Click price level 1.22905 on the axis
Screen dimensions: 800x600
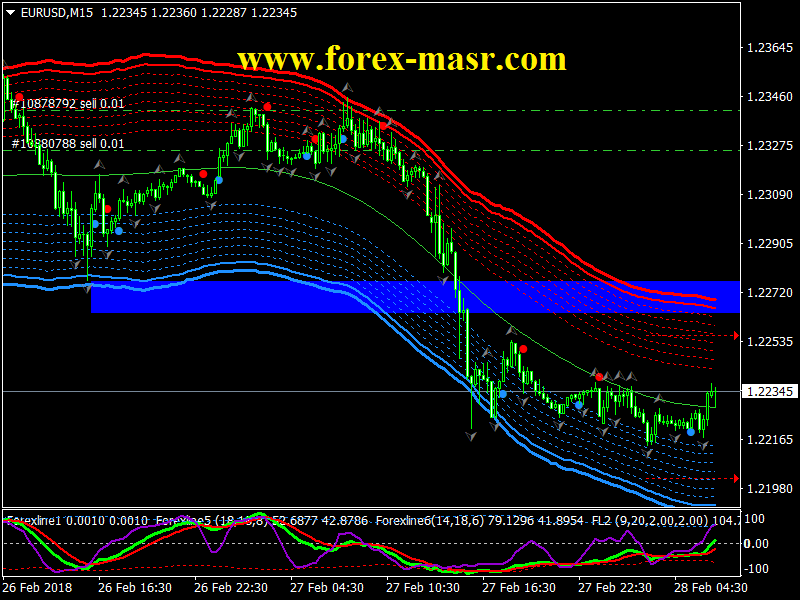tap(770, 244)
